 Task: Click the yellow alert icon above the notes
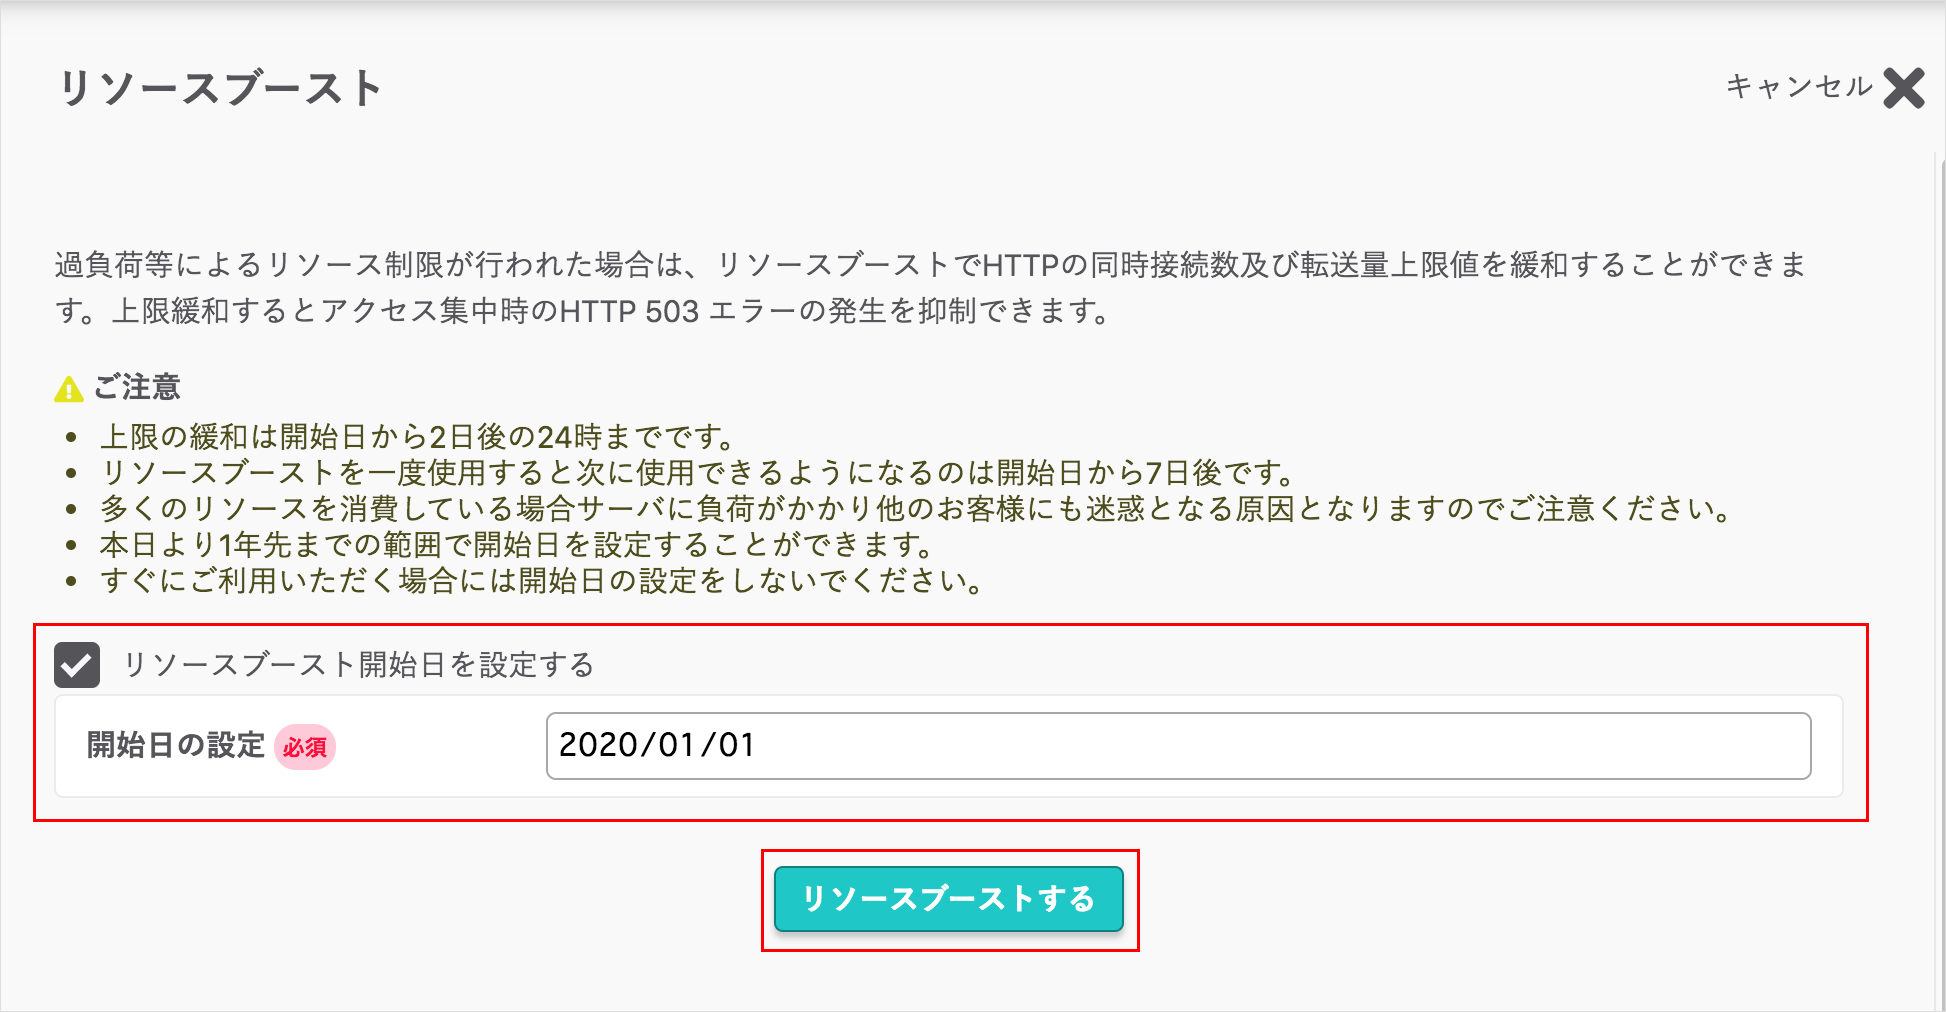click(x=67, y=386)
